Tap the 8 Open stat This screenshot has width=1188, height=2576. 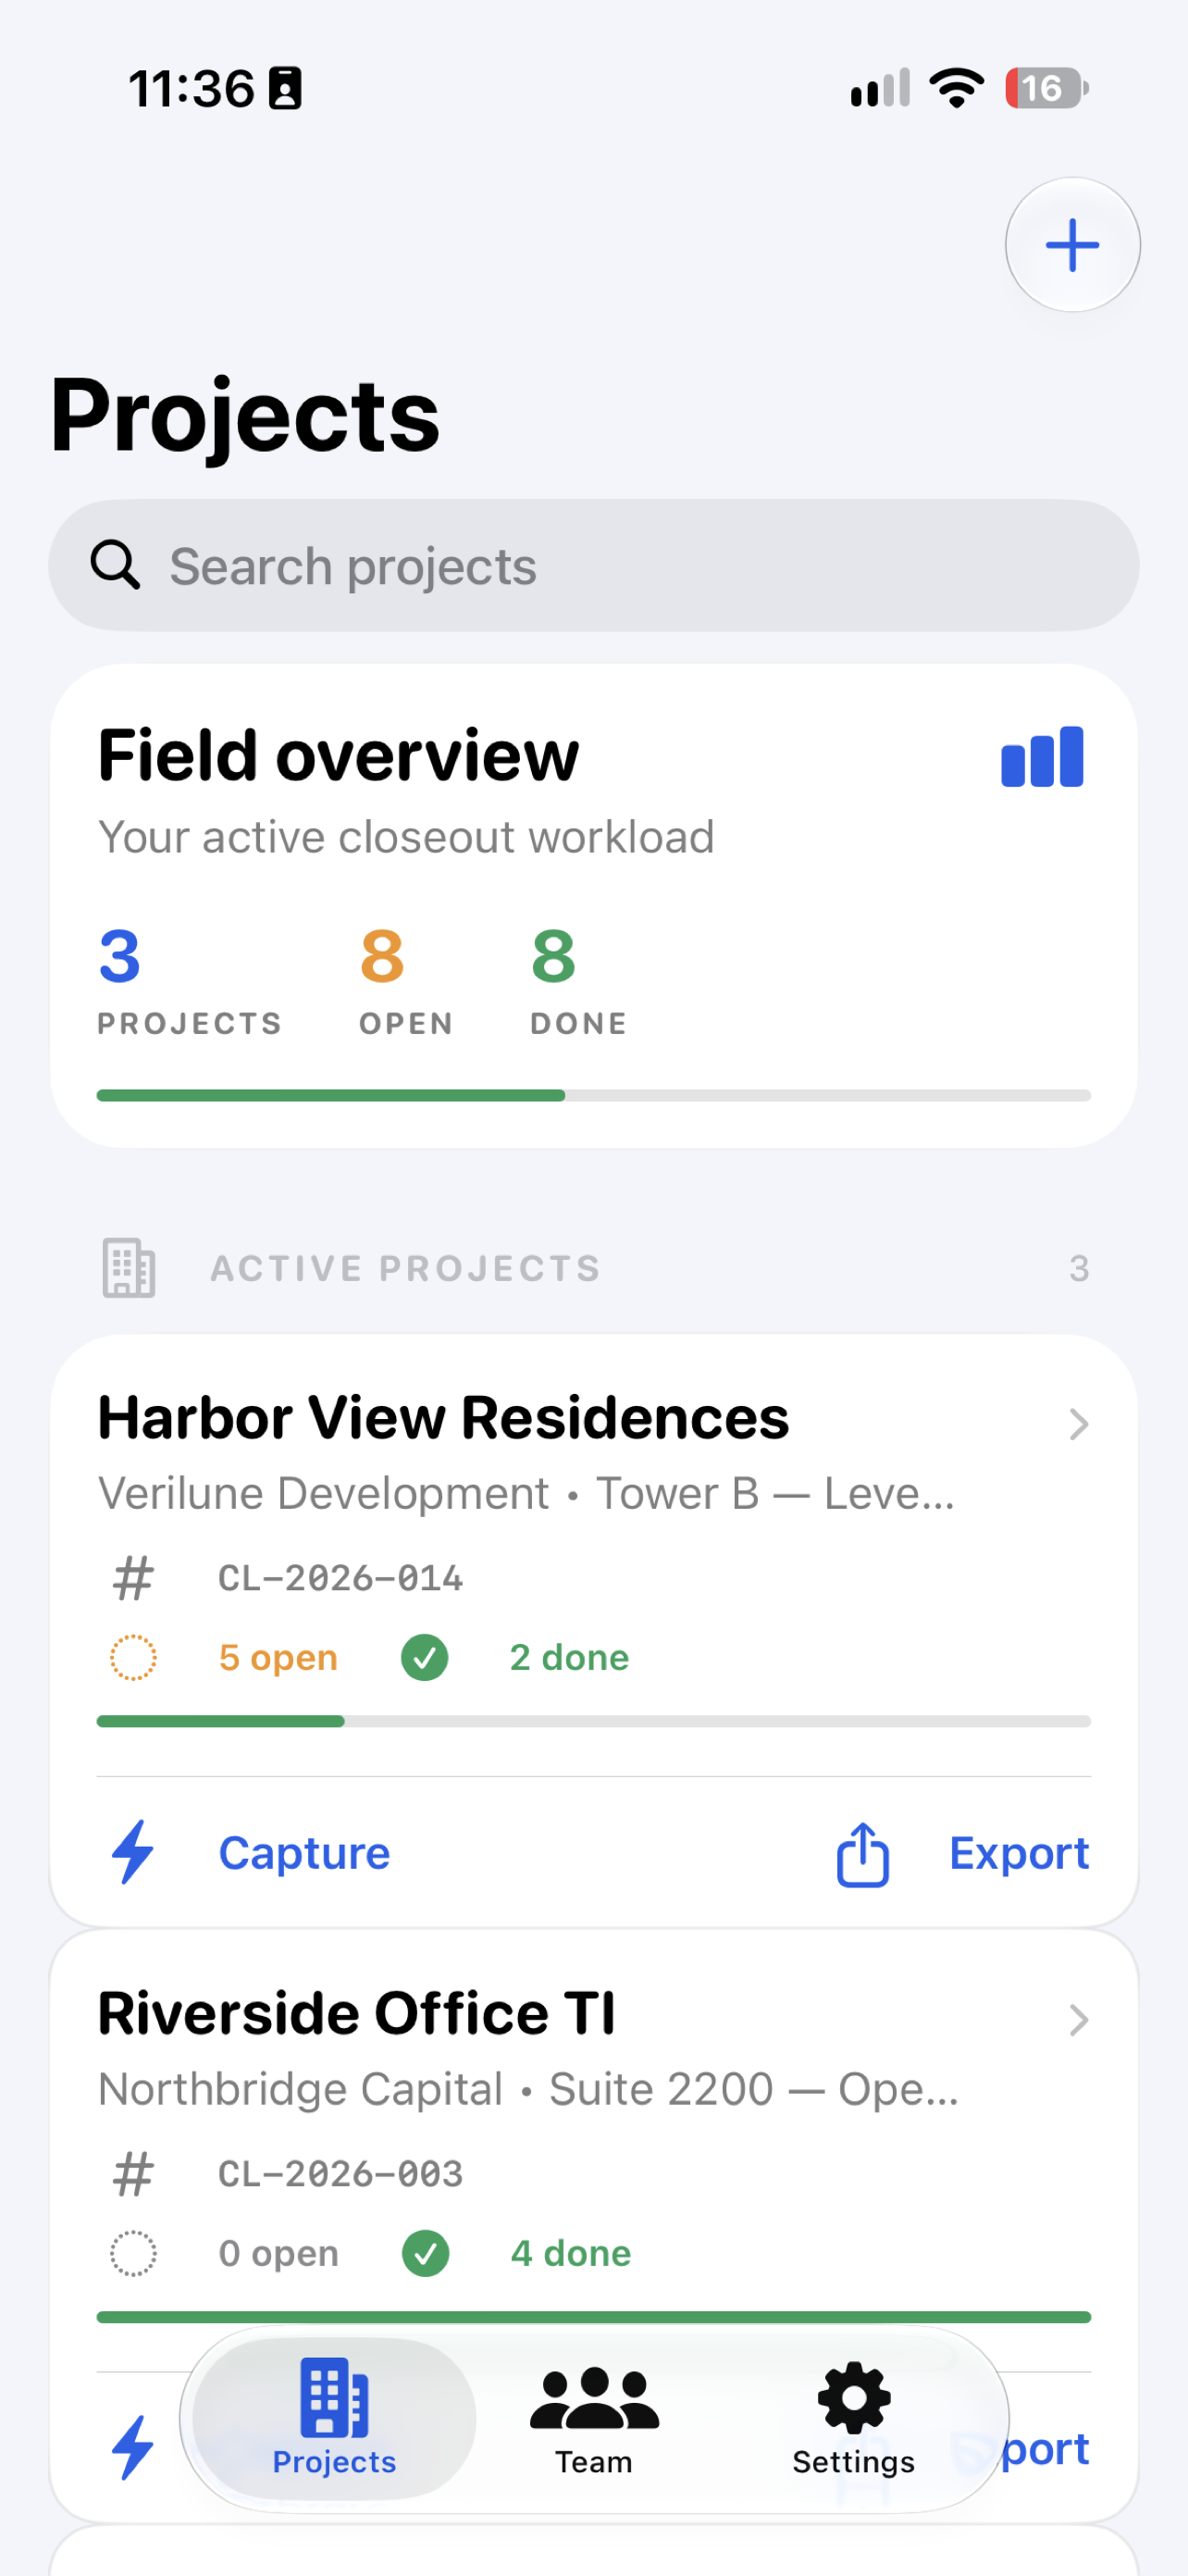pos(406,981)
